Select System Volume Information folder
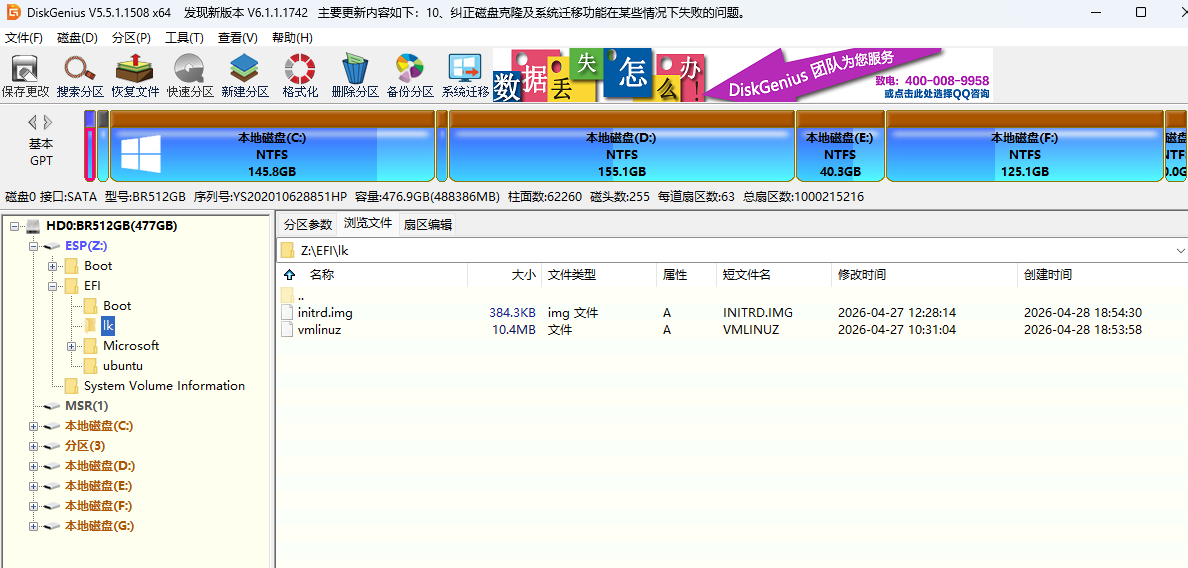 click(164, 385)
